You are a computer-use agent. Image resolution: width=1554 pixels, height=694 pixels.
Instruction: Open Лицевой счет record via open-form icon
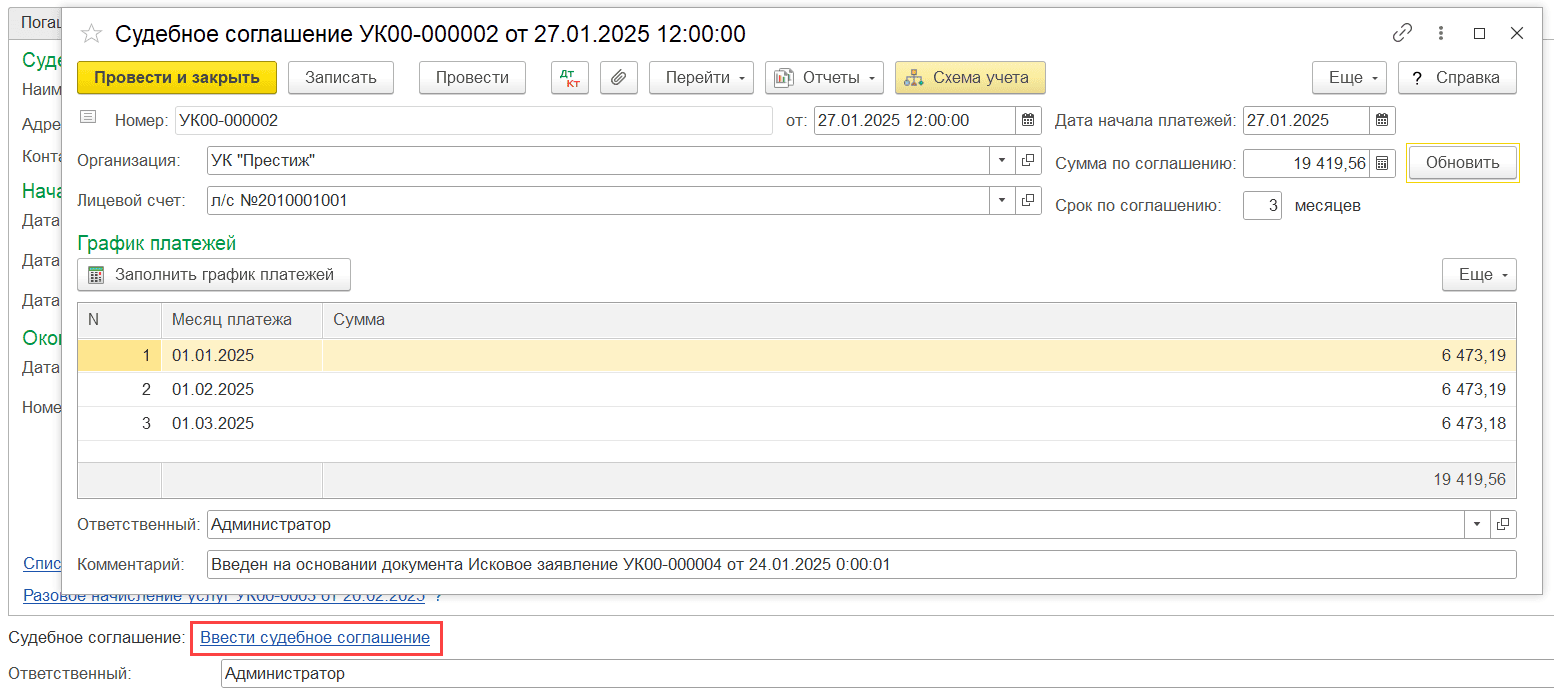point(1028,201)
